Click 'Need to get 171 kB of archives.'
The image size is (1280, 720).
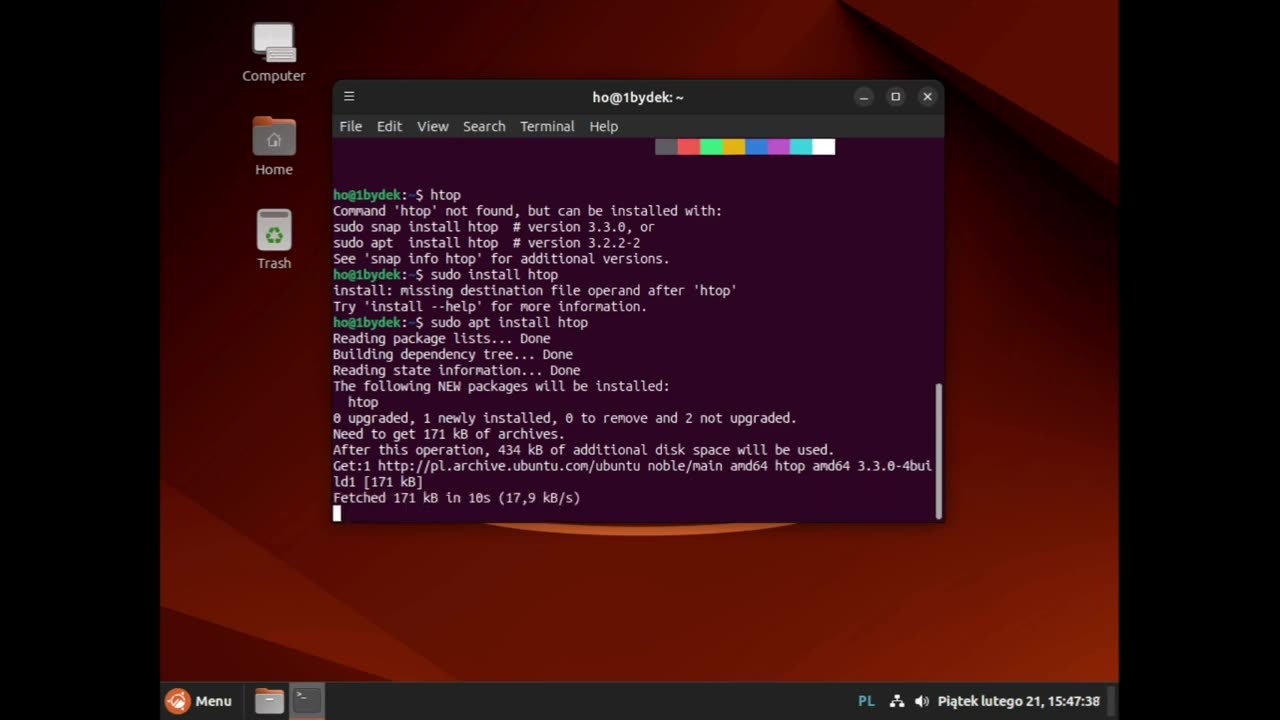coord(449,434)
